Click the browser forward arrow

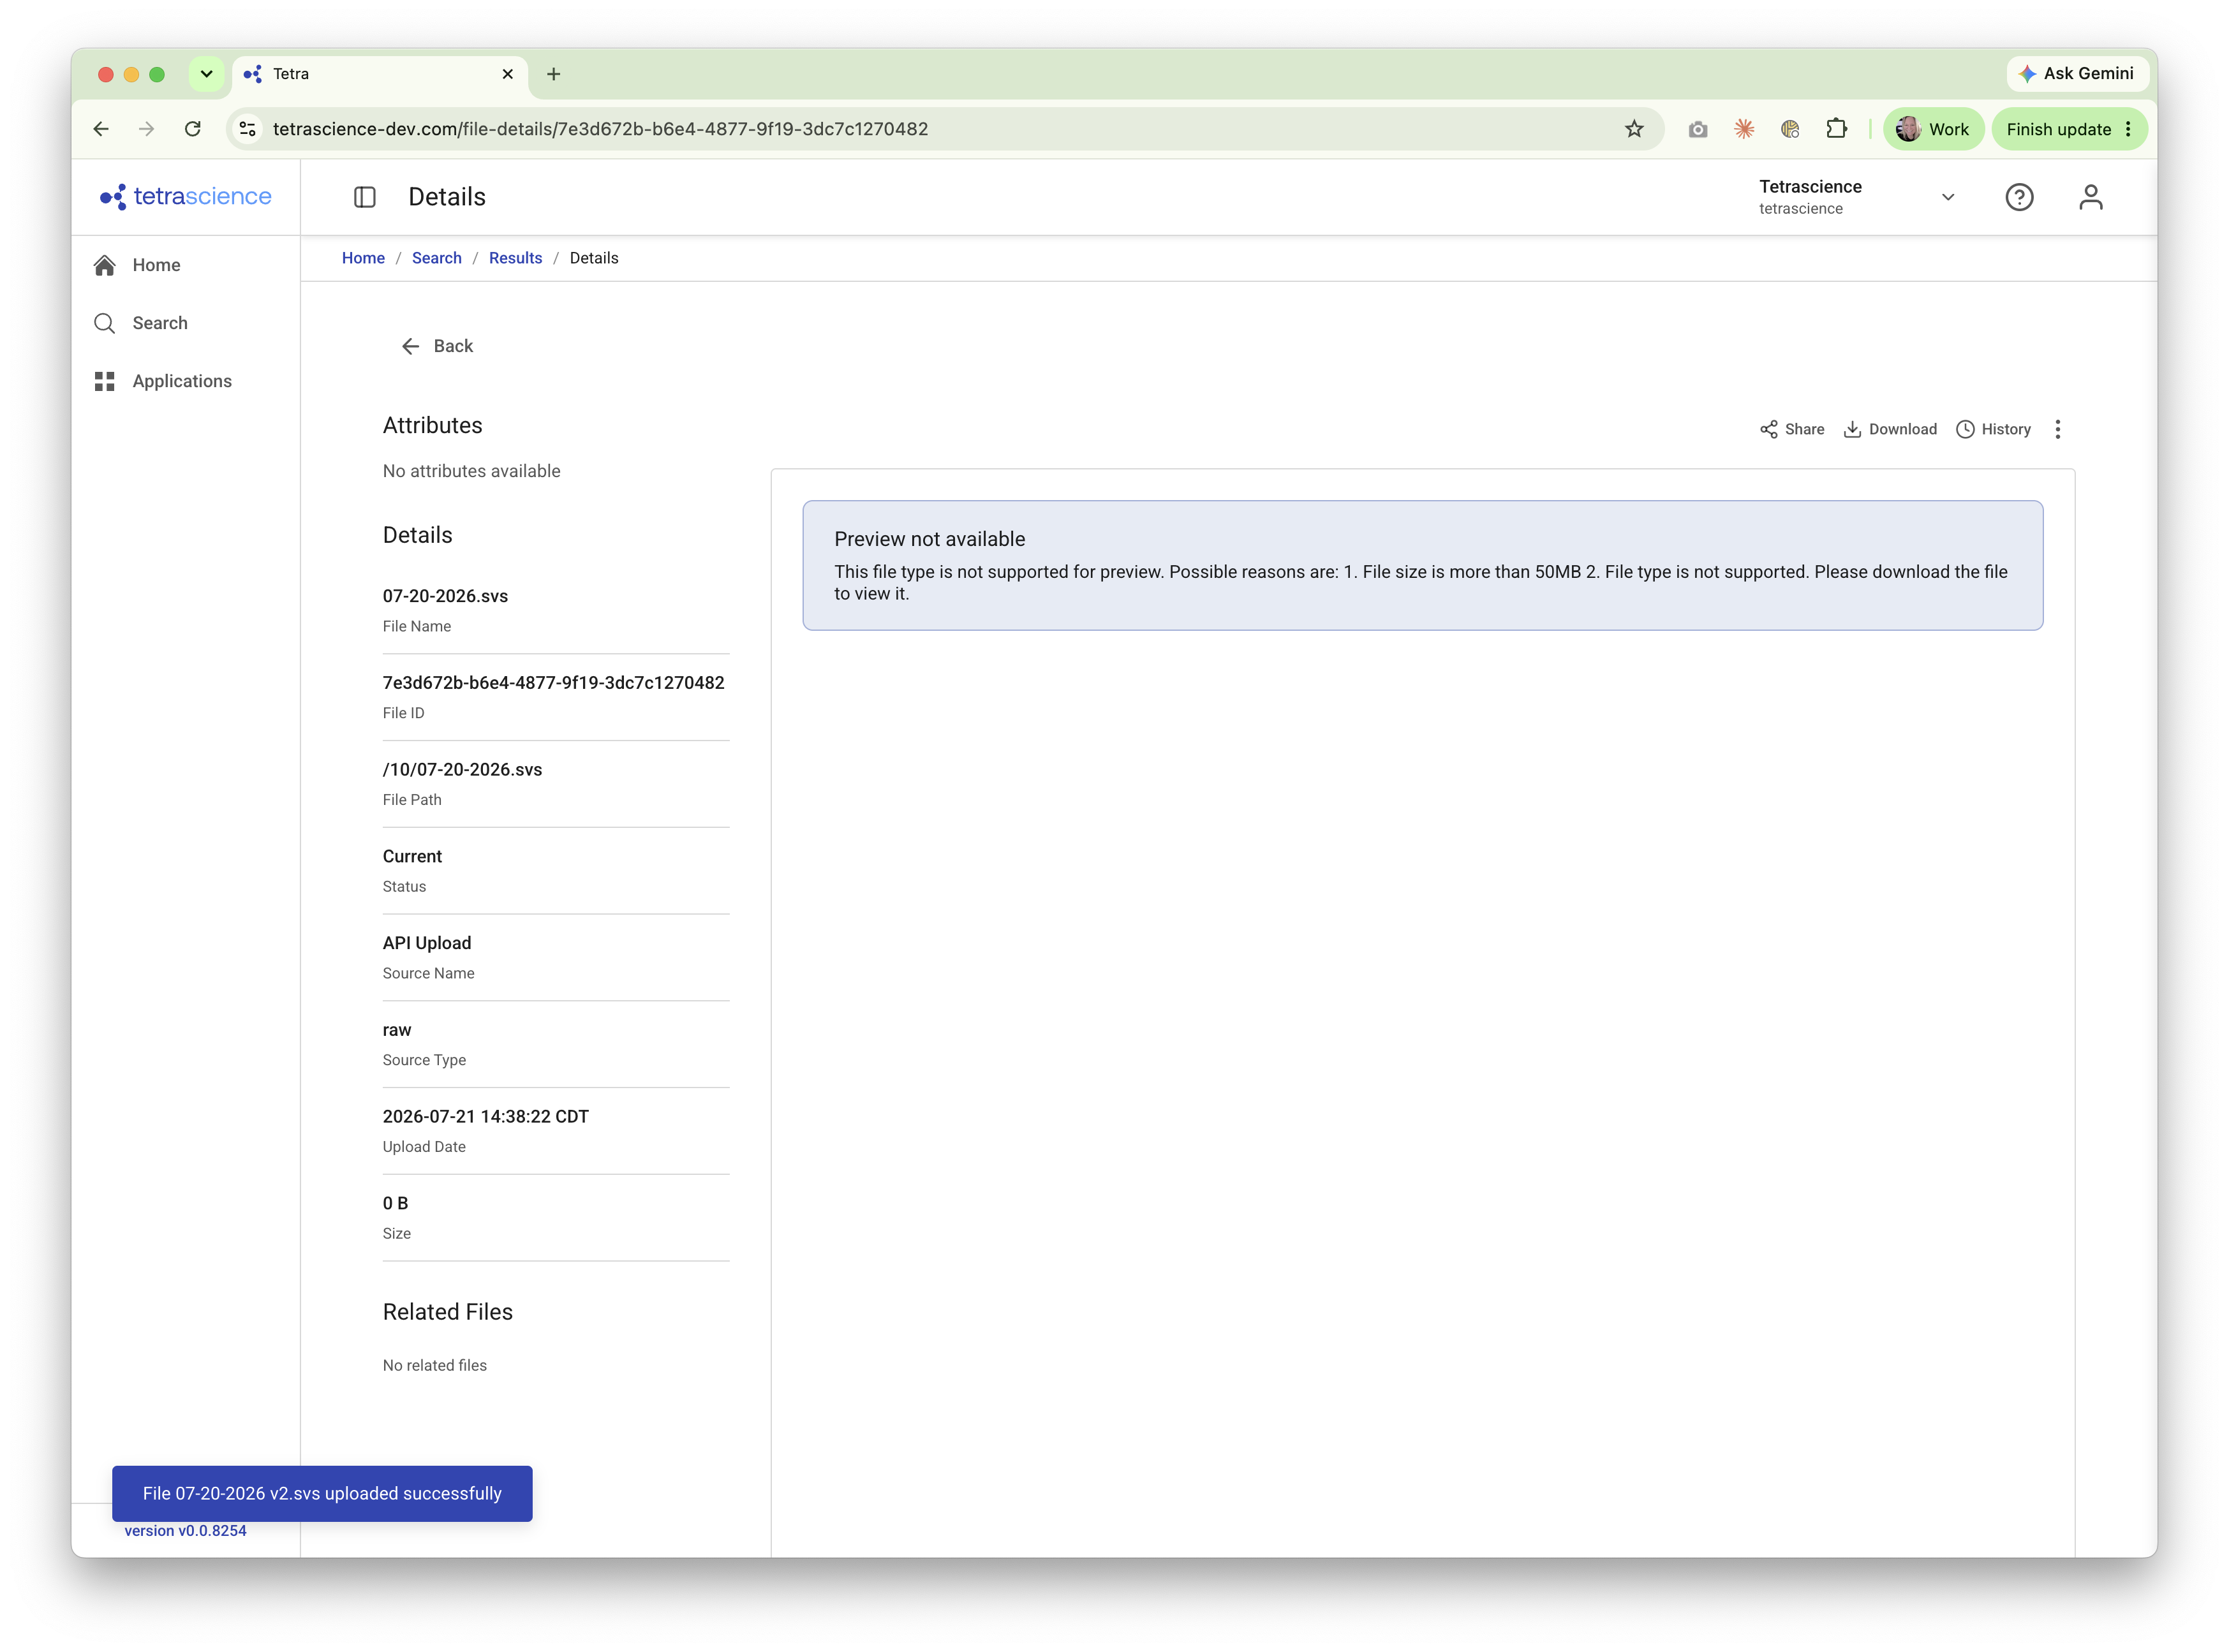[147, 129]
